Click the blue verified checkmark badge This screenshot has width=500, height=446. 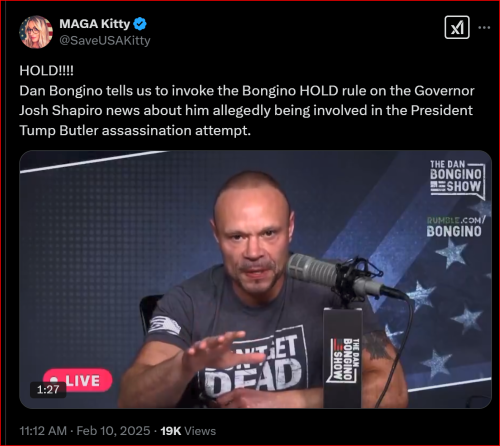click(x=140, y=24)
